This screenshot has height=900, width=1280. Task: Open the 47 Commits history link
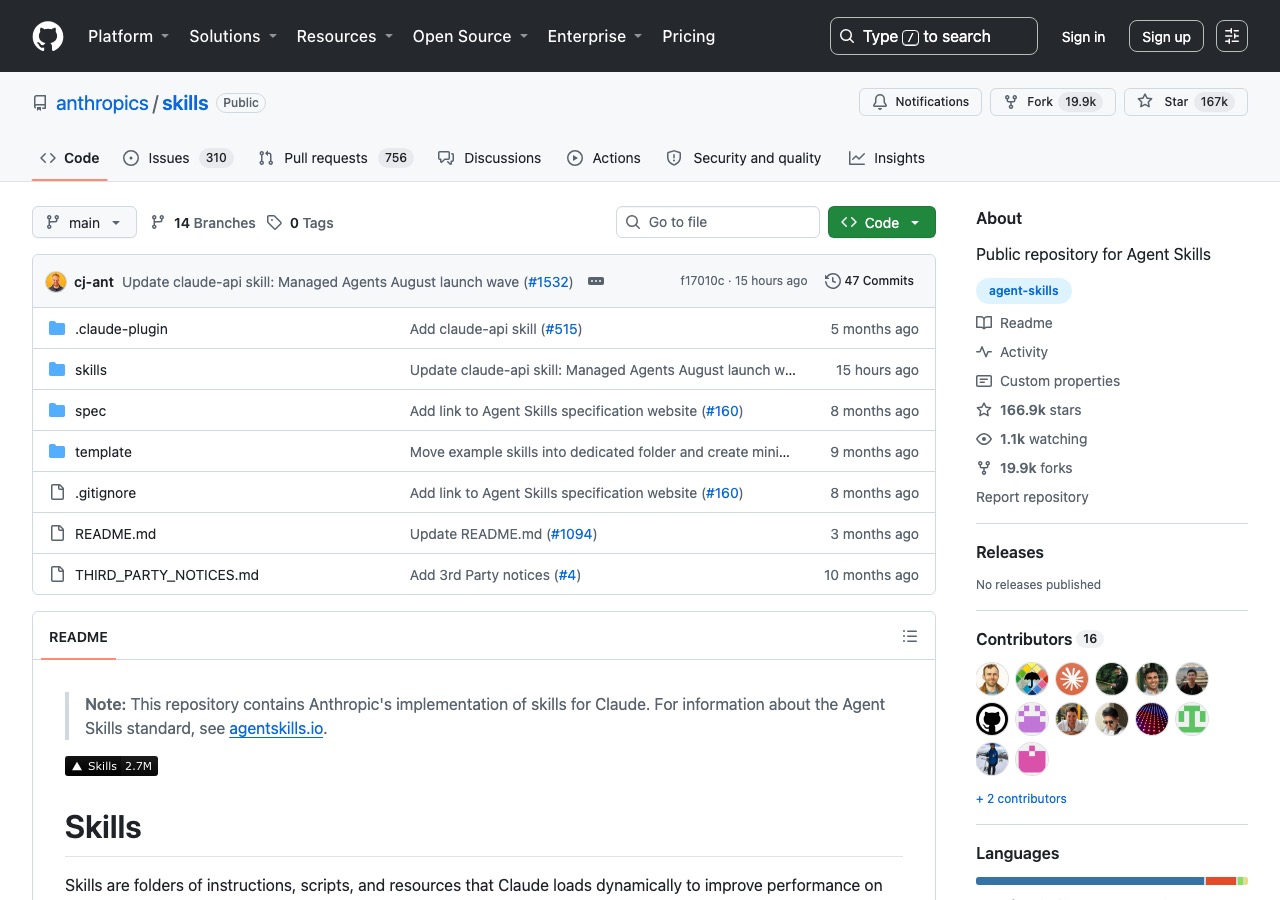[x=869, y=281]
